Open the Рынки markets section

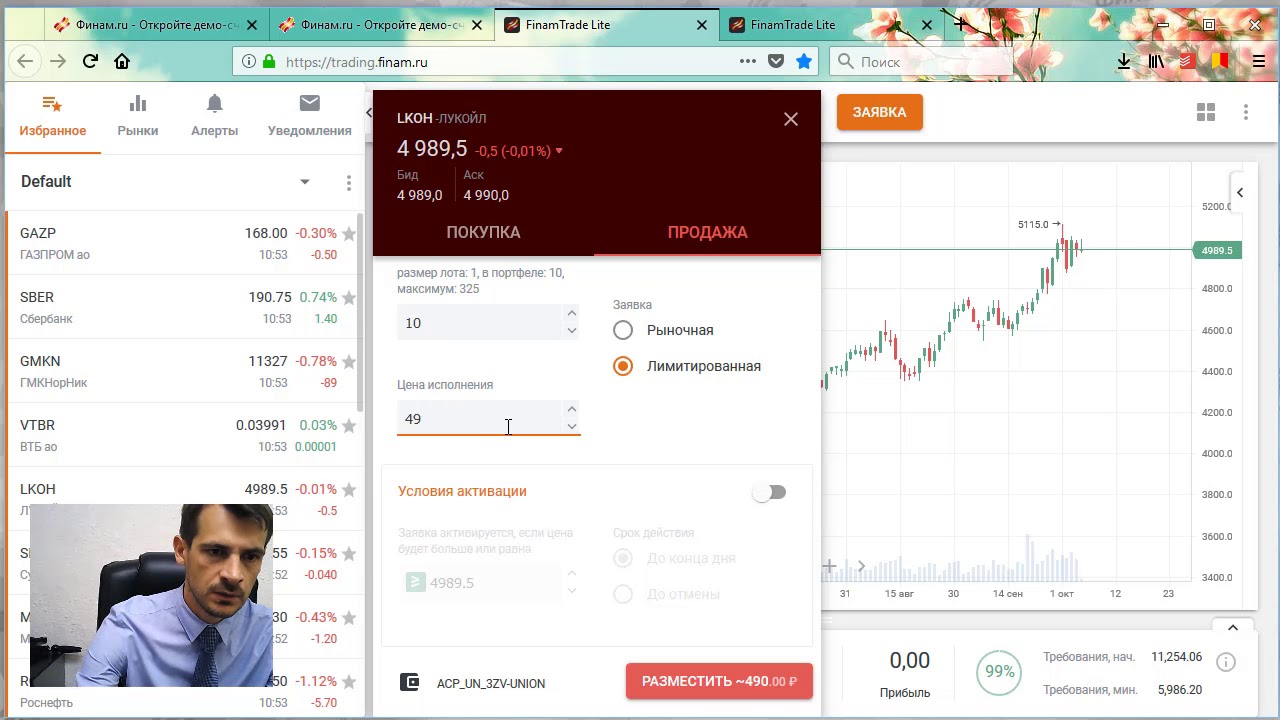(138, 116)
